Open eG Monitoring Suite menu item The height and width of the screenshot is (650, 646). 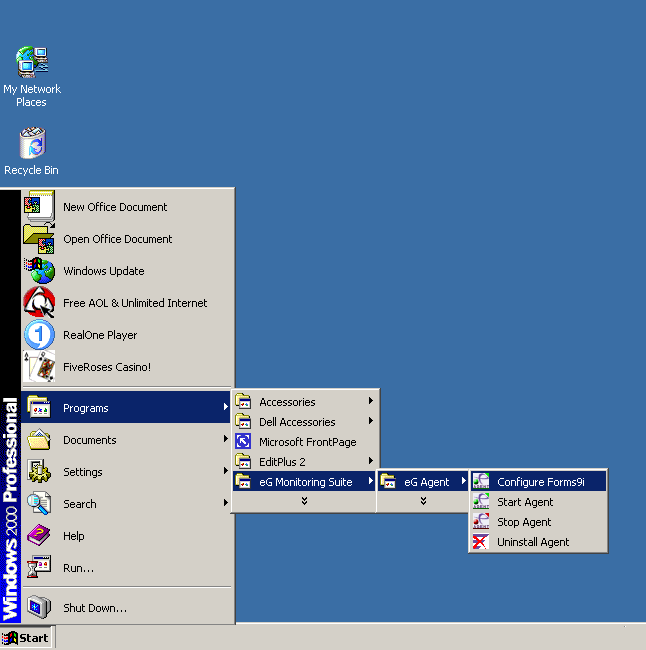pos(304,481)
